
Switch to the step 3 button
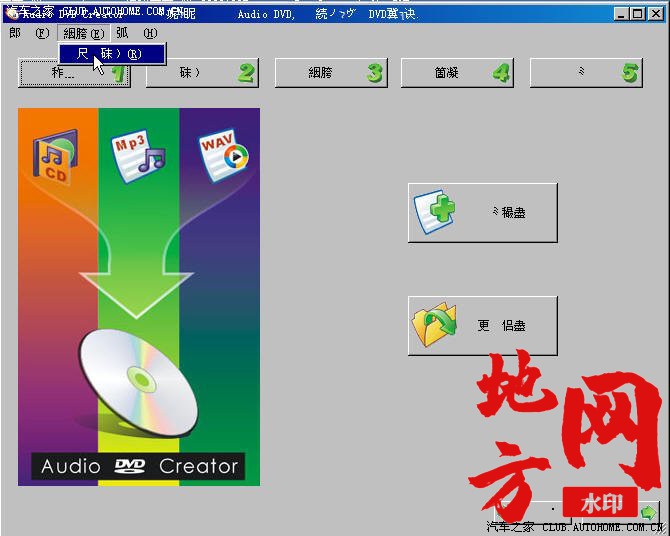coord(331,73)
